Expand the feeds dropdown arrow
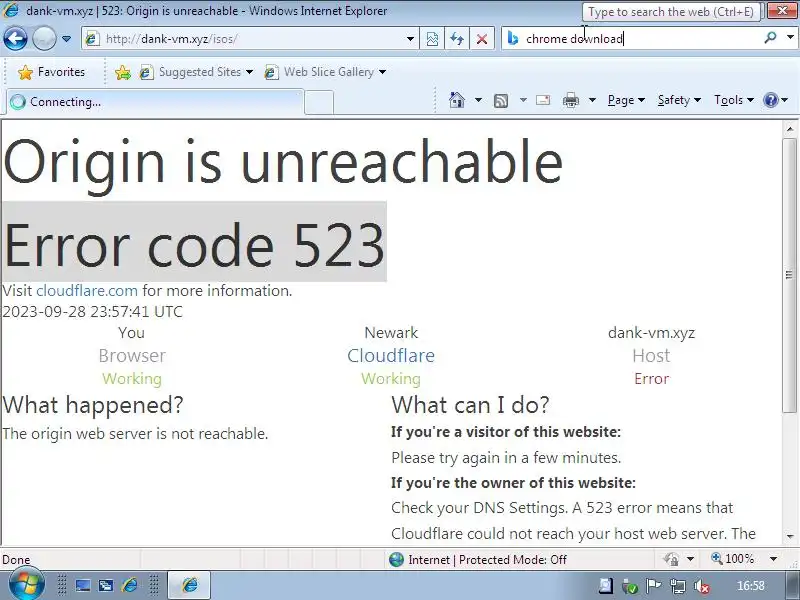Screen dimensions: 800x600 [523, 100]
